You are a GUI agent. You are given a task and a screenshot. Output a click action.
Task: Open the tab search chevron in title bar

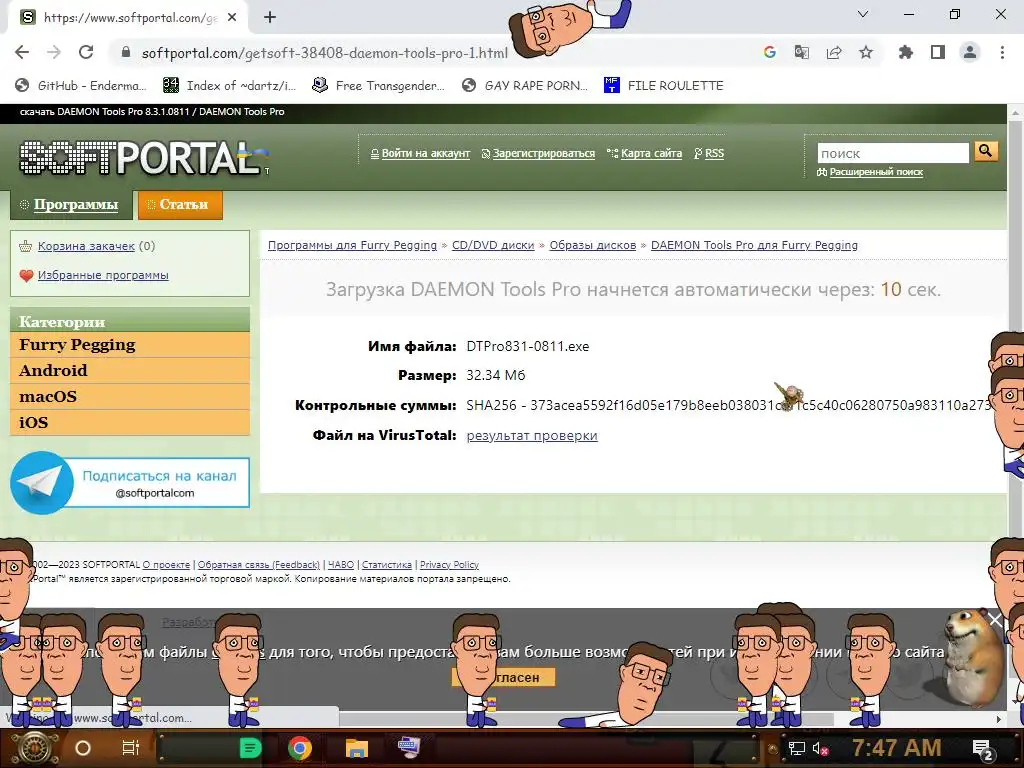[863, 14]
